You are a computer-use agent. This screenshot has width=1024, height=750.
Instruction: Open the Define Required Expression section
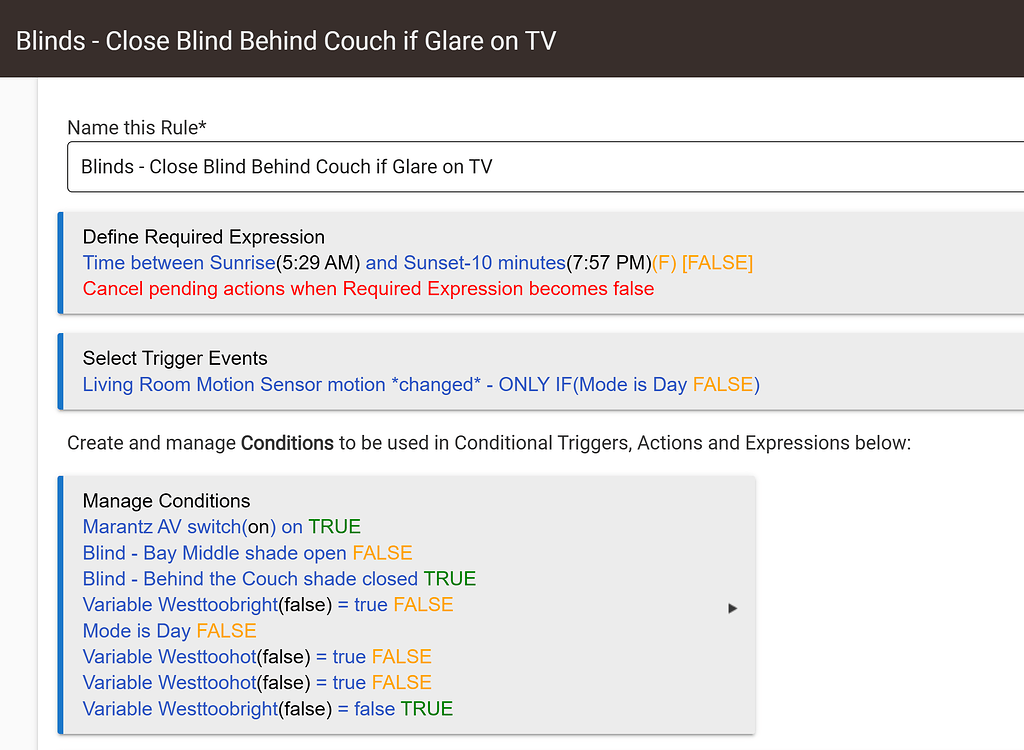(203, 237)
